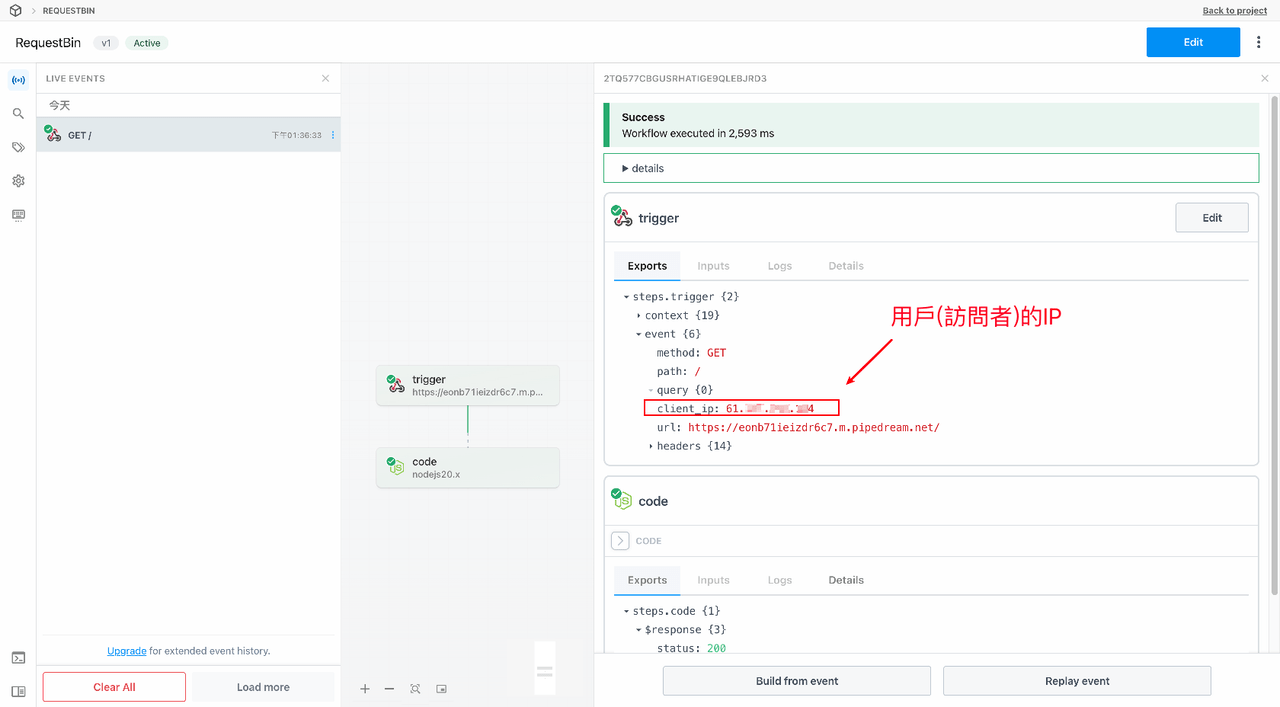Click the blue Edit workflow button
Screen dimensions: 1280x707
[1193, 42]
